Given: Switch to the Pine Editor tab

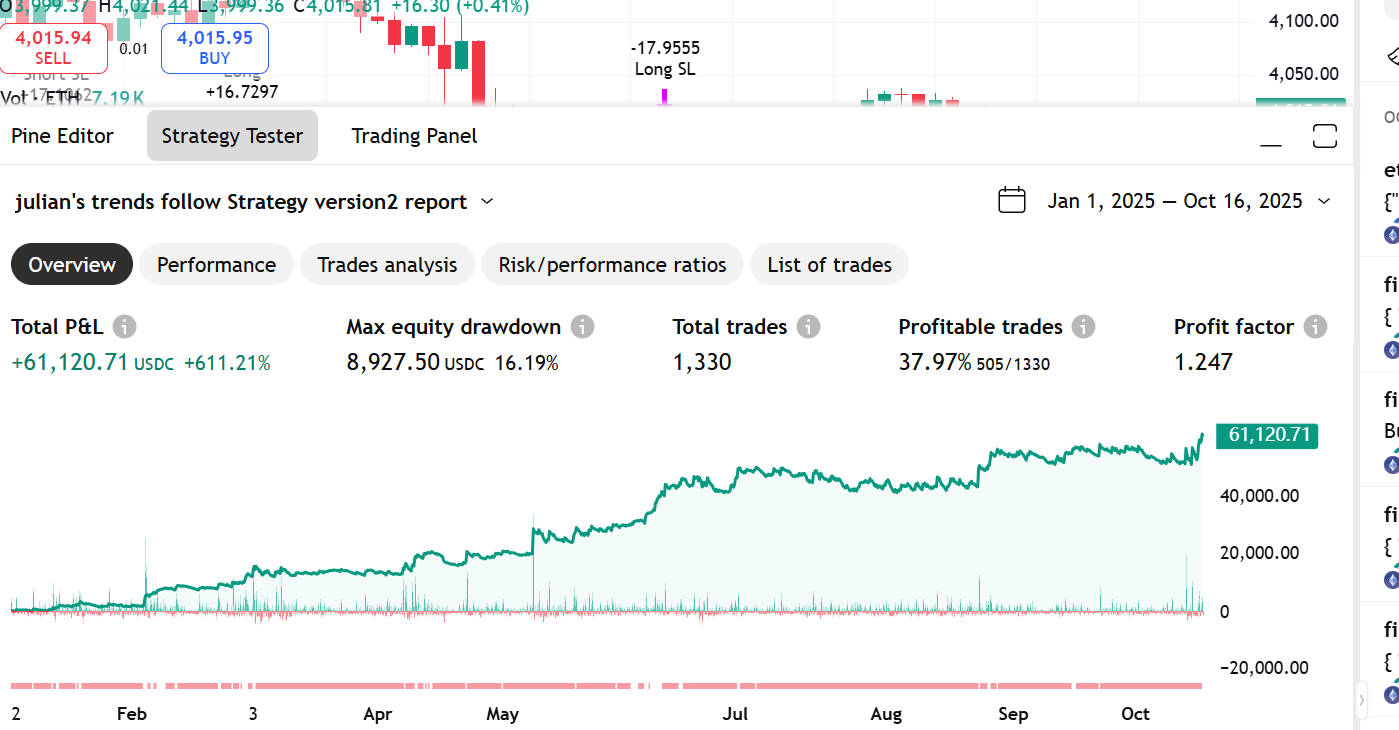Looking at the screenshot, I should click(62, 136).
